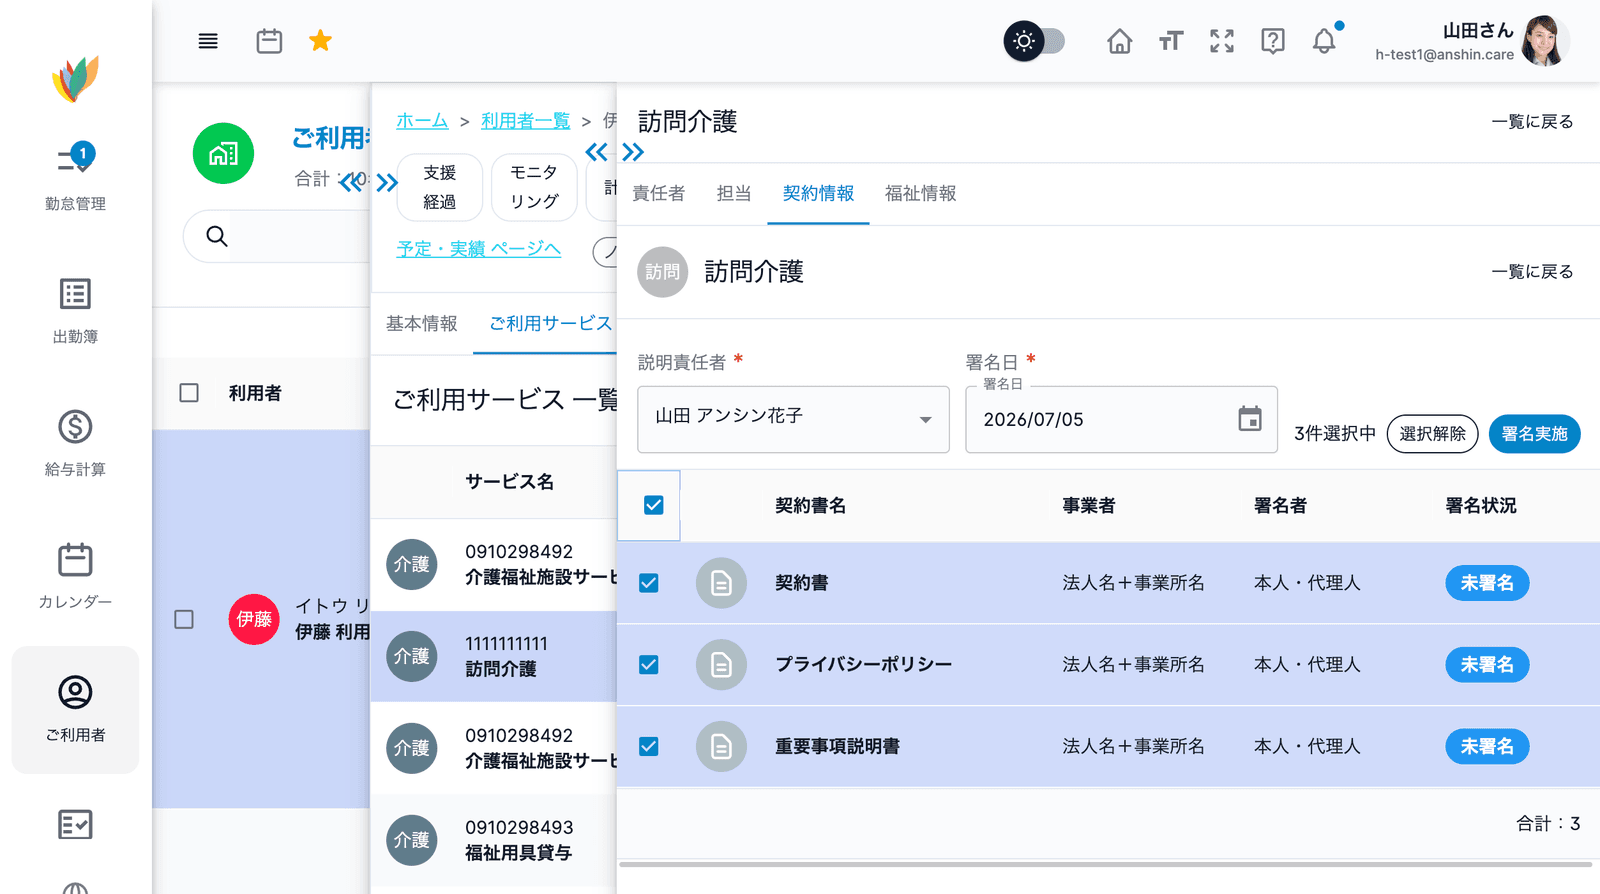
Task: Open date picker calendar icon
Action: 1249,418
